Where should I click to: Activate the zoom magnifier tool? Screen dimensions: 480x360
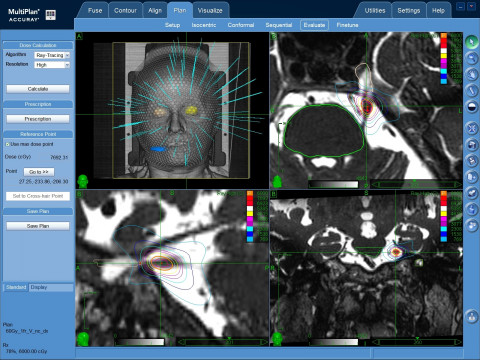point(472,58)
